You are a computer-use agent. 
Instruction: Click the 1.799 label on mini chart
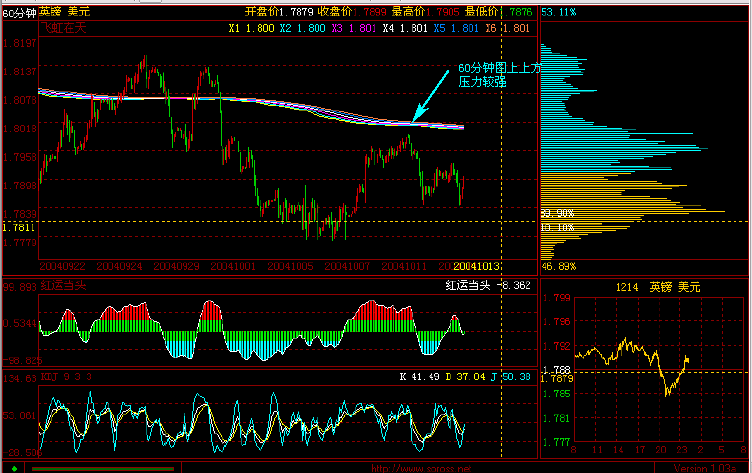click(x=557, y=298)
